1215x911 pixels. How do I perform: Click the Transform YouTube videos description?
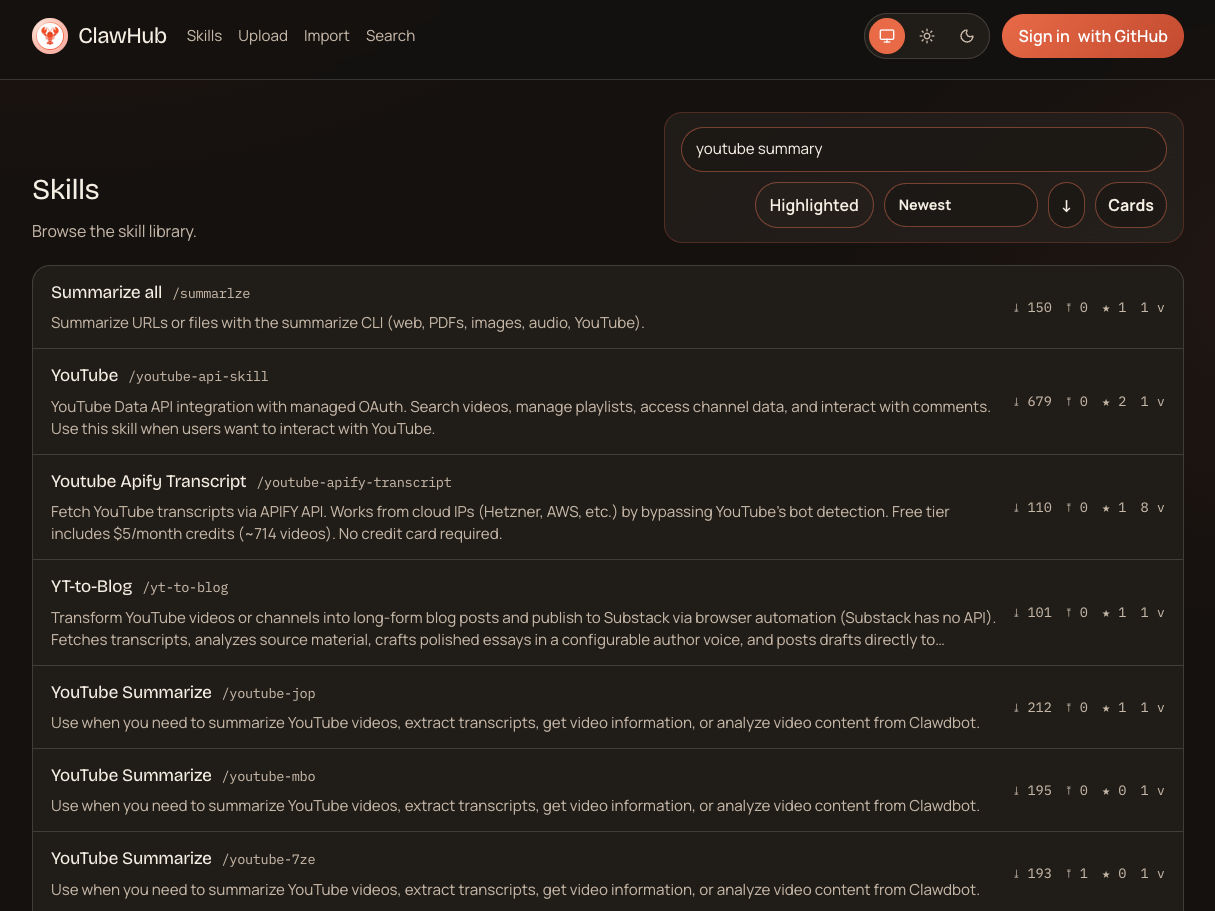pyautogui.click(x=524, y=628)
